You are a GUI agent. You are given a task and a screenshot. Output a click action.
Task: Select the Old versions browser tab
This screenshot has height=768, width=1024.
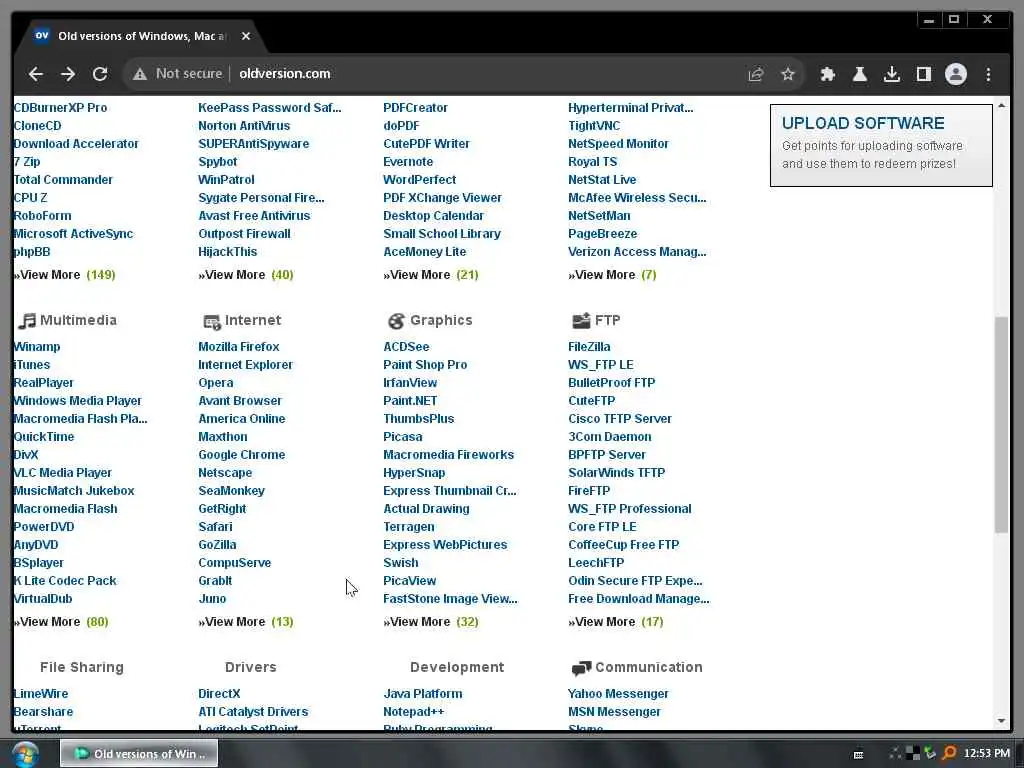pos(140,36)
